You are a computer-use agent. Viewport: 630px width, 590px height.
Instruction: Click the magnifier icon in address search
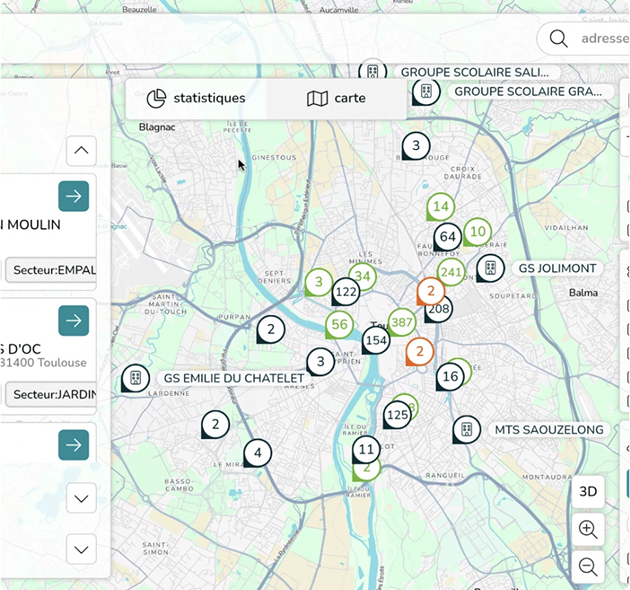click(559, 39)
